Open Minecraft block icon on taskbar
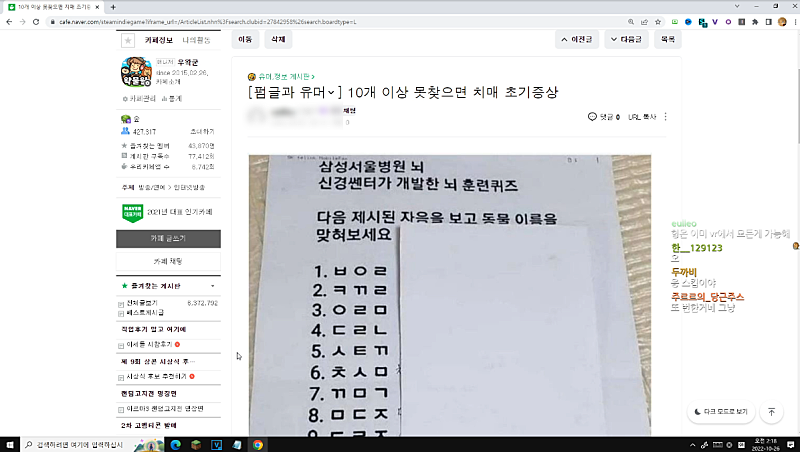 [x=196, y=445]
